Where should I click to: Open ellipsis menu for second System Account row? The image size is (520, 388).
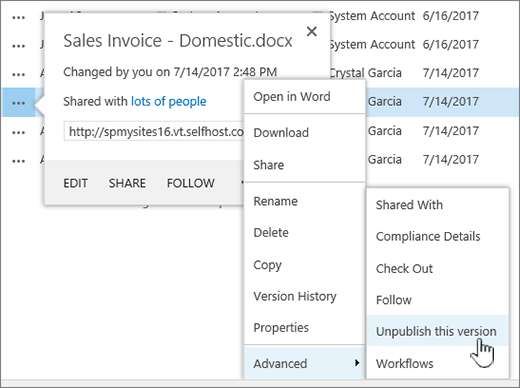[18, 46]
